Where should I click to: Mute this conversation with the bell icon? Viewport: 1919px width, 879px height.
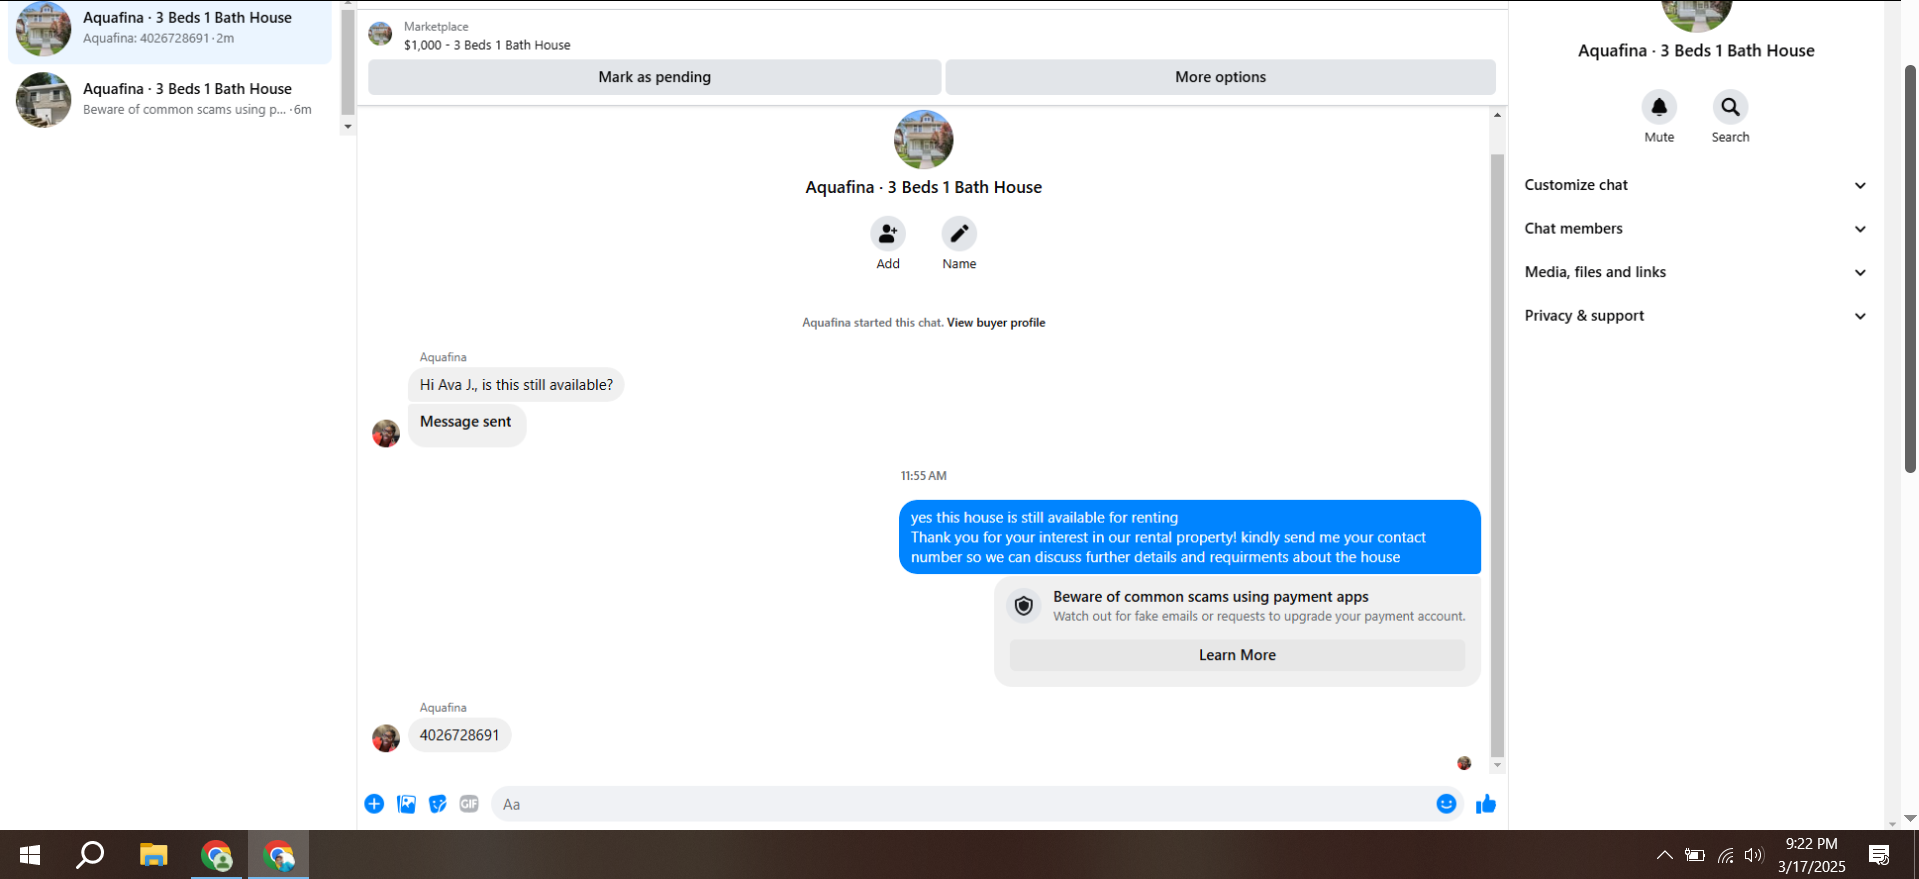coord(1659,107)
